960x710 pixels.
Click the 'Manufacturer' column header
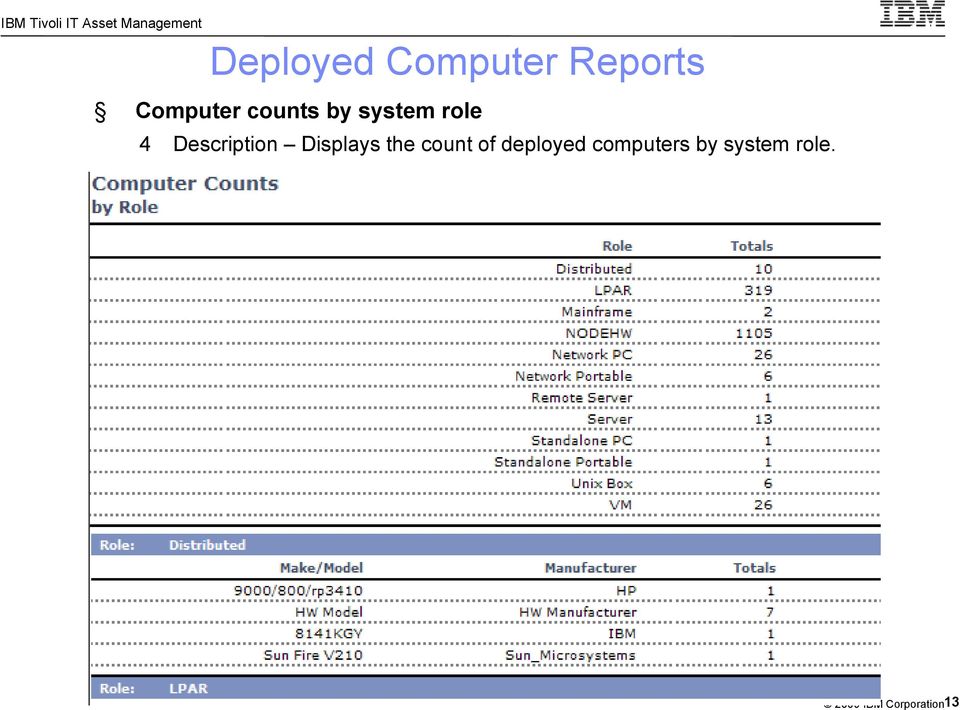click(x=590, y=568)
